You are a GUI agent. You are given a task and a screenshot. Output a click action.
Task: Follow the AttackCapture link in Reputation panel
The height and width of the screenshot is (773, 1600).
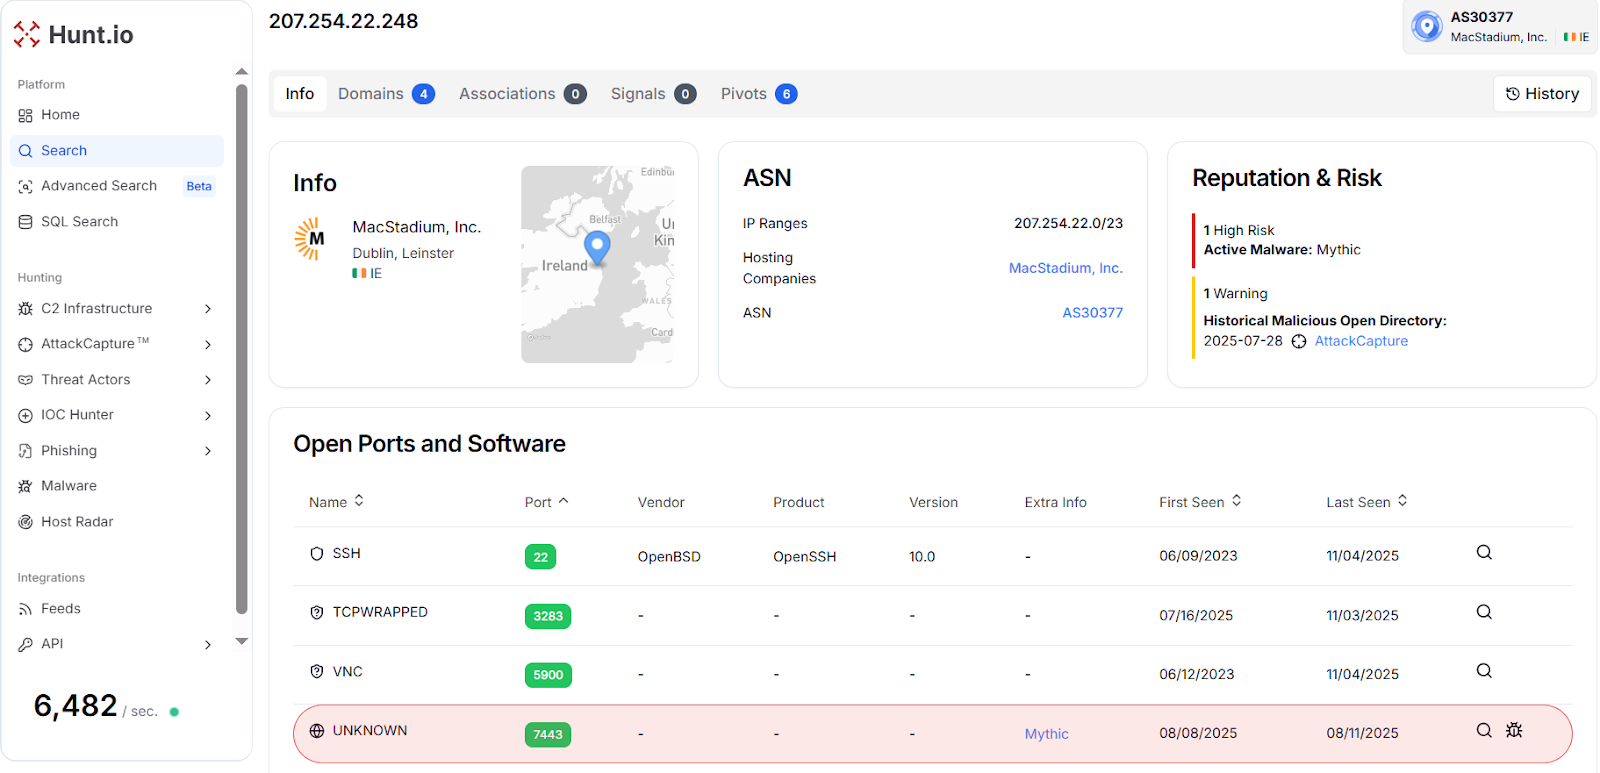pos(1360,341)
